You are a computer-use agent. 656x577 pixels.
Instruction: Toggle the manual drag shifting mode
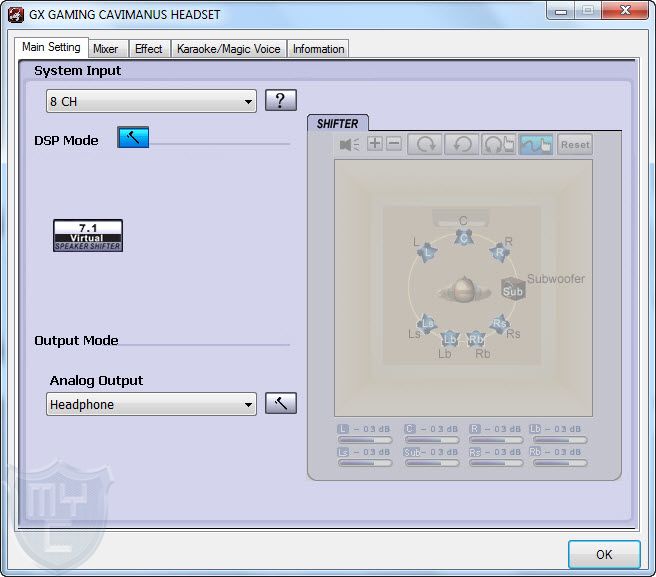[x=536, y=144]
